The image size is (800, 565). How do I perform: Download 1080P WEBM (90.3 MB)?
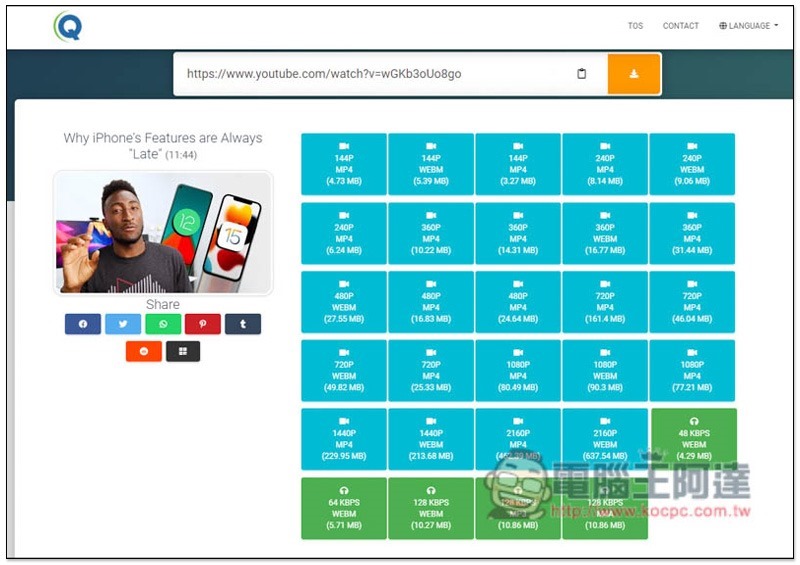pyautogui.click(x=605, y=371)
